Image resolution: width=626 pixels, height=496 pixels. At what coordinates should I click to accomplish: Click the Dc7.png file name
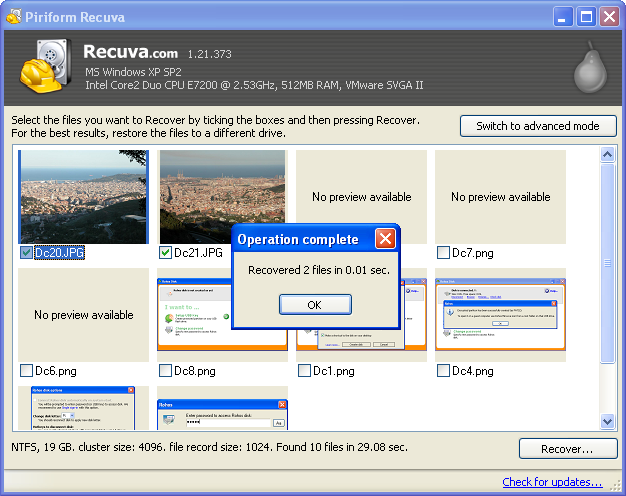[473, 253]
